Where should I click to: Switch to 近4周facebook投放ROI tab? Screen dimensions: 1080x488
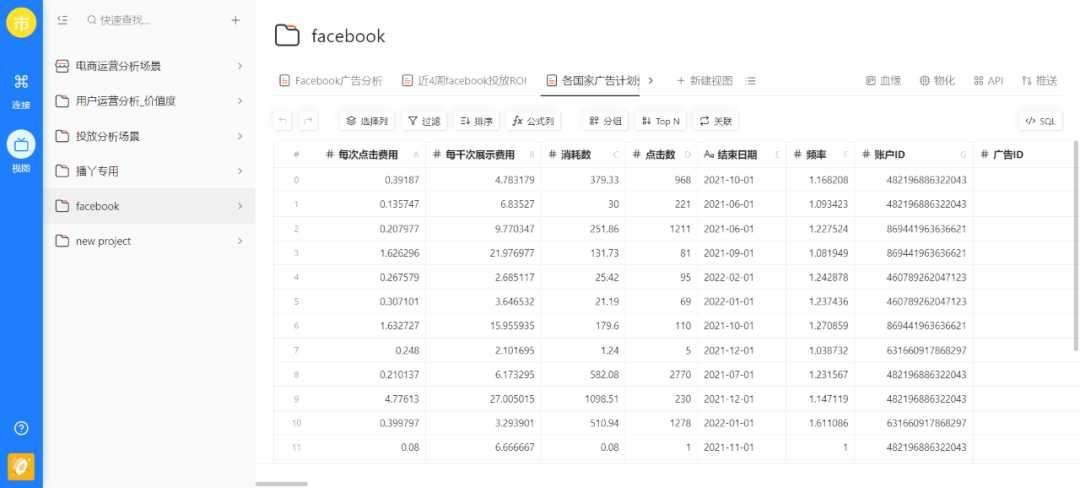[x=464, y=81]
